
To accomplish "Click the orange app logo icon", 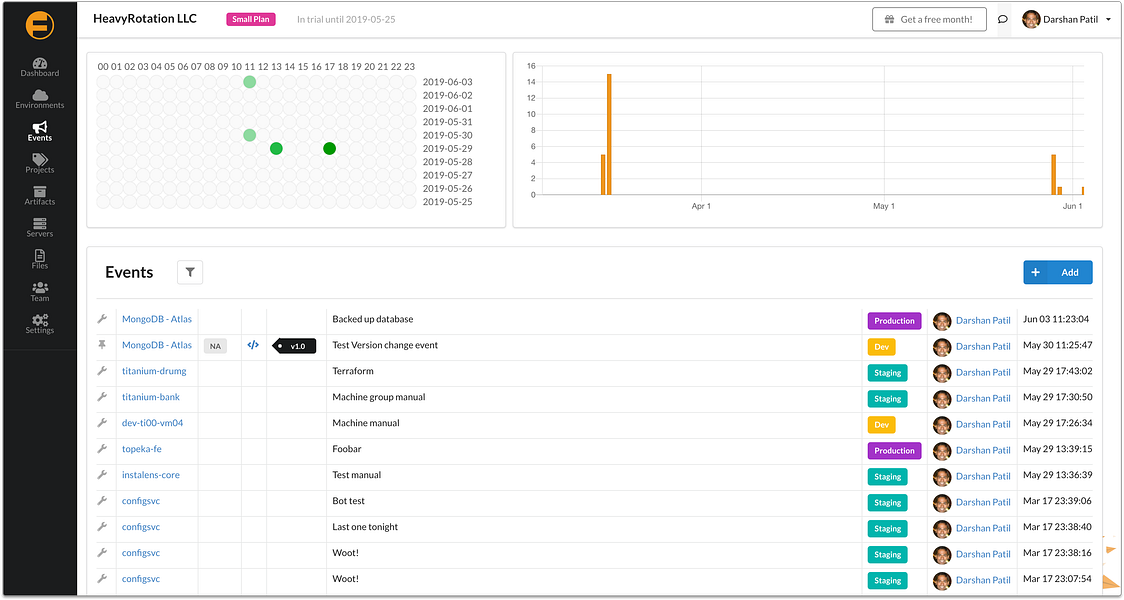I will [x=39, y=25].
